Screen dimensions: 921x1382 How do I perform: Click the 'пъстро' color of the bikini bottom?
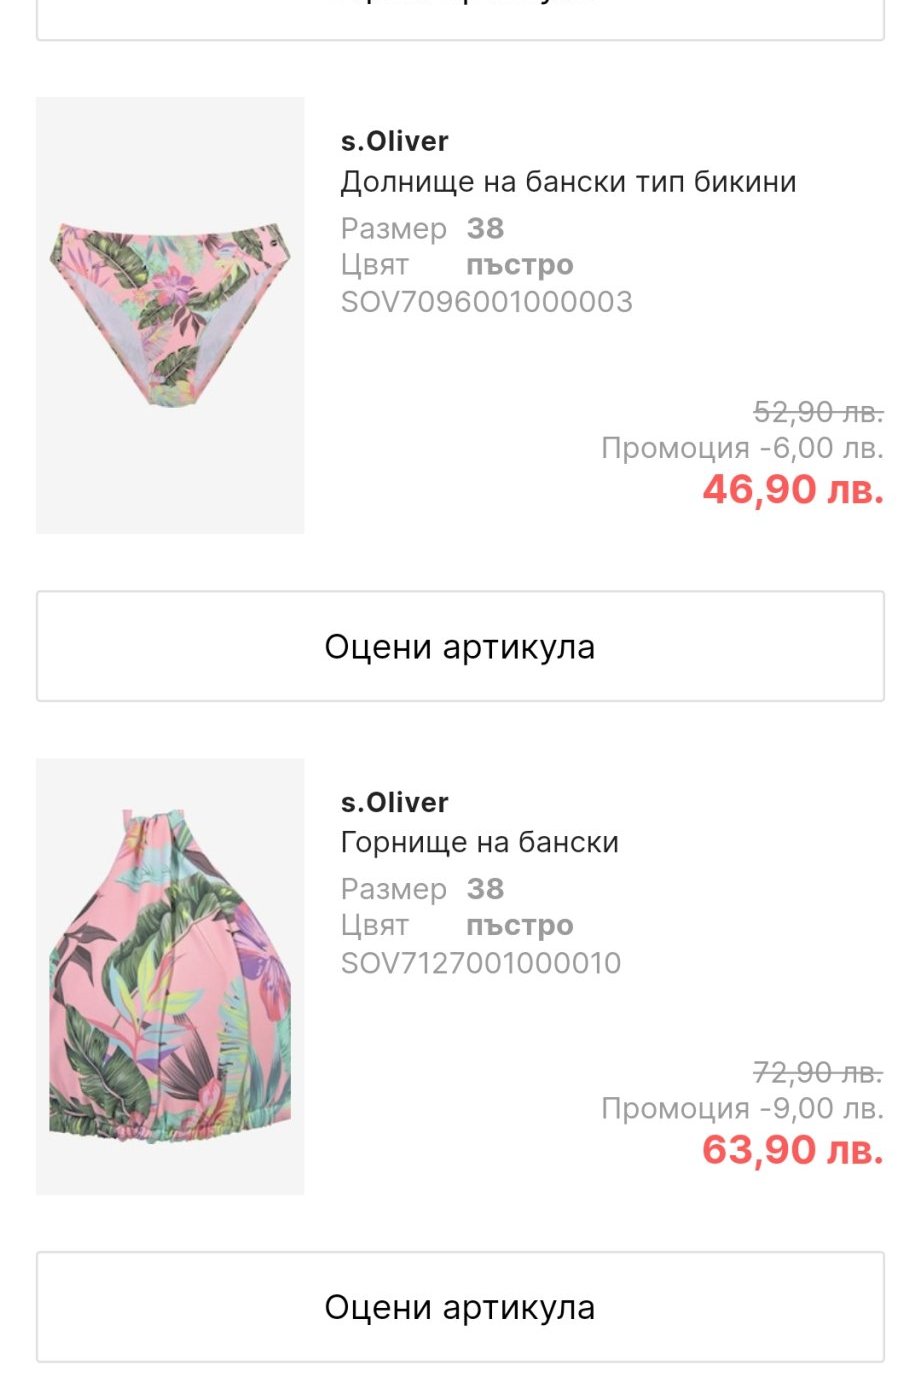(519, 265)
